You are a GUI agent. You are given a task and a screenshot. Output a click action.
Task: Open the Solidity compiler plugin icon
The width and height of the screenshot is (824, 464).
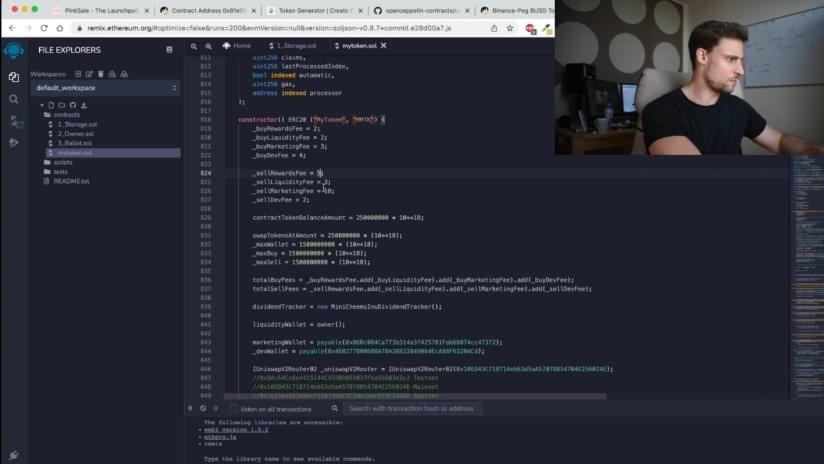point(13,121)
